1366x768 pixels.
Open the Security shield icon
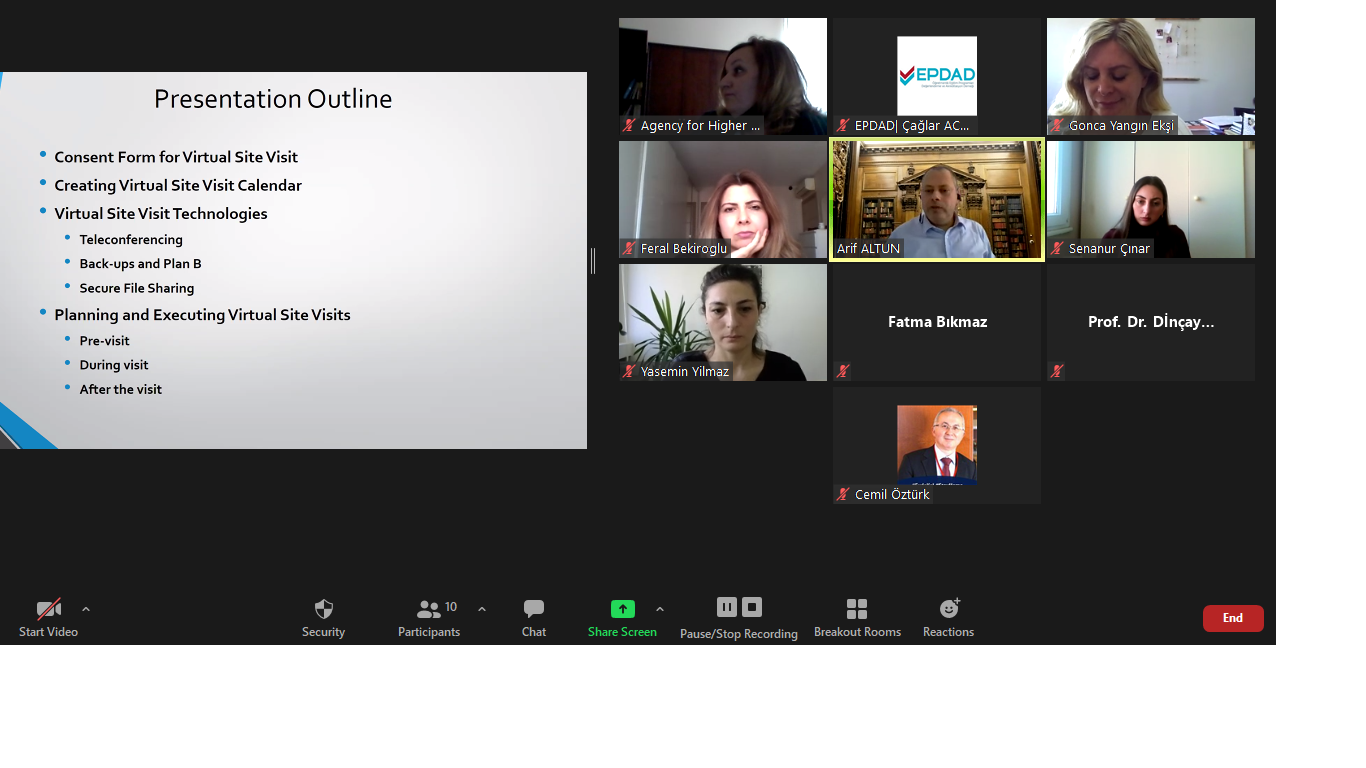[x=323, y=609]
